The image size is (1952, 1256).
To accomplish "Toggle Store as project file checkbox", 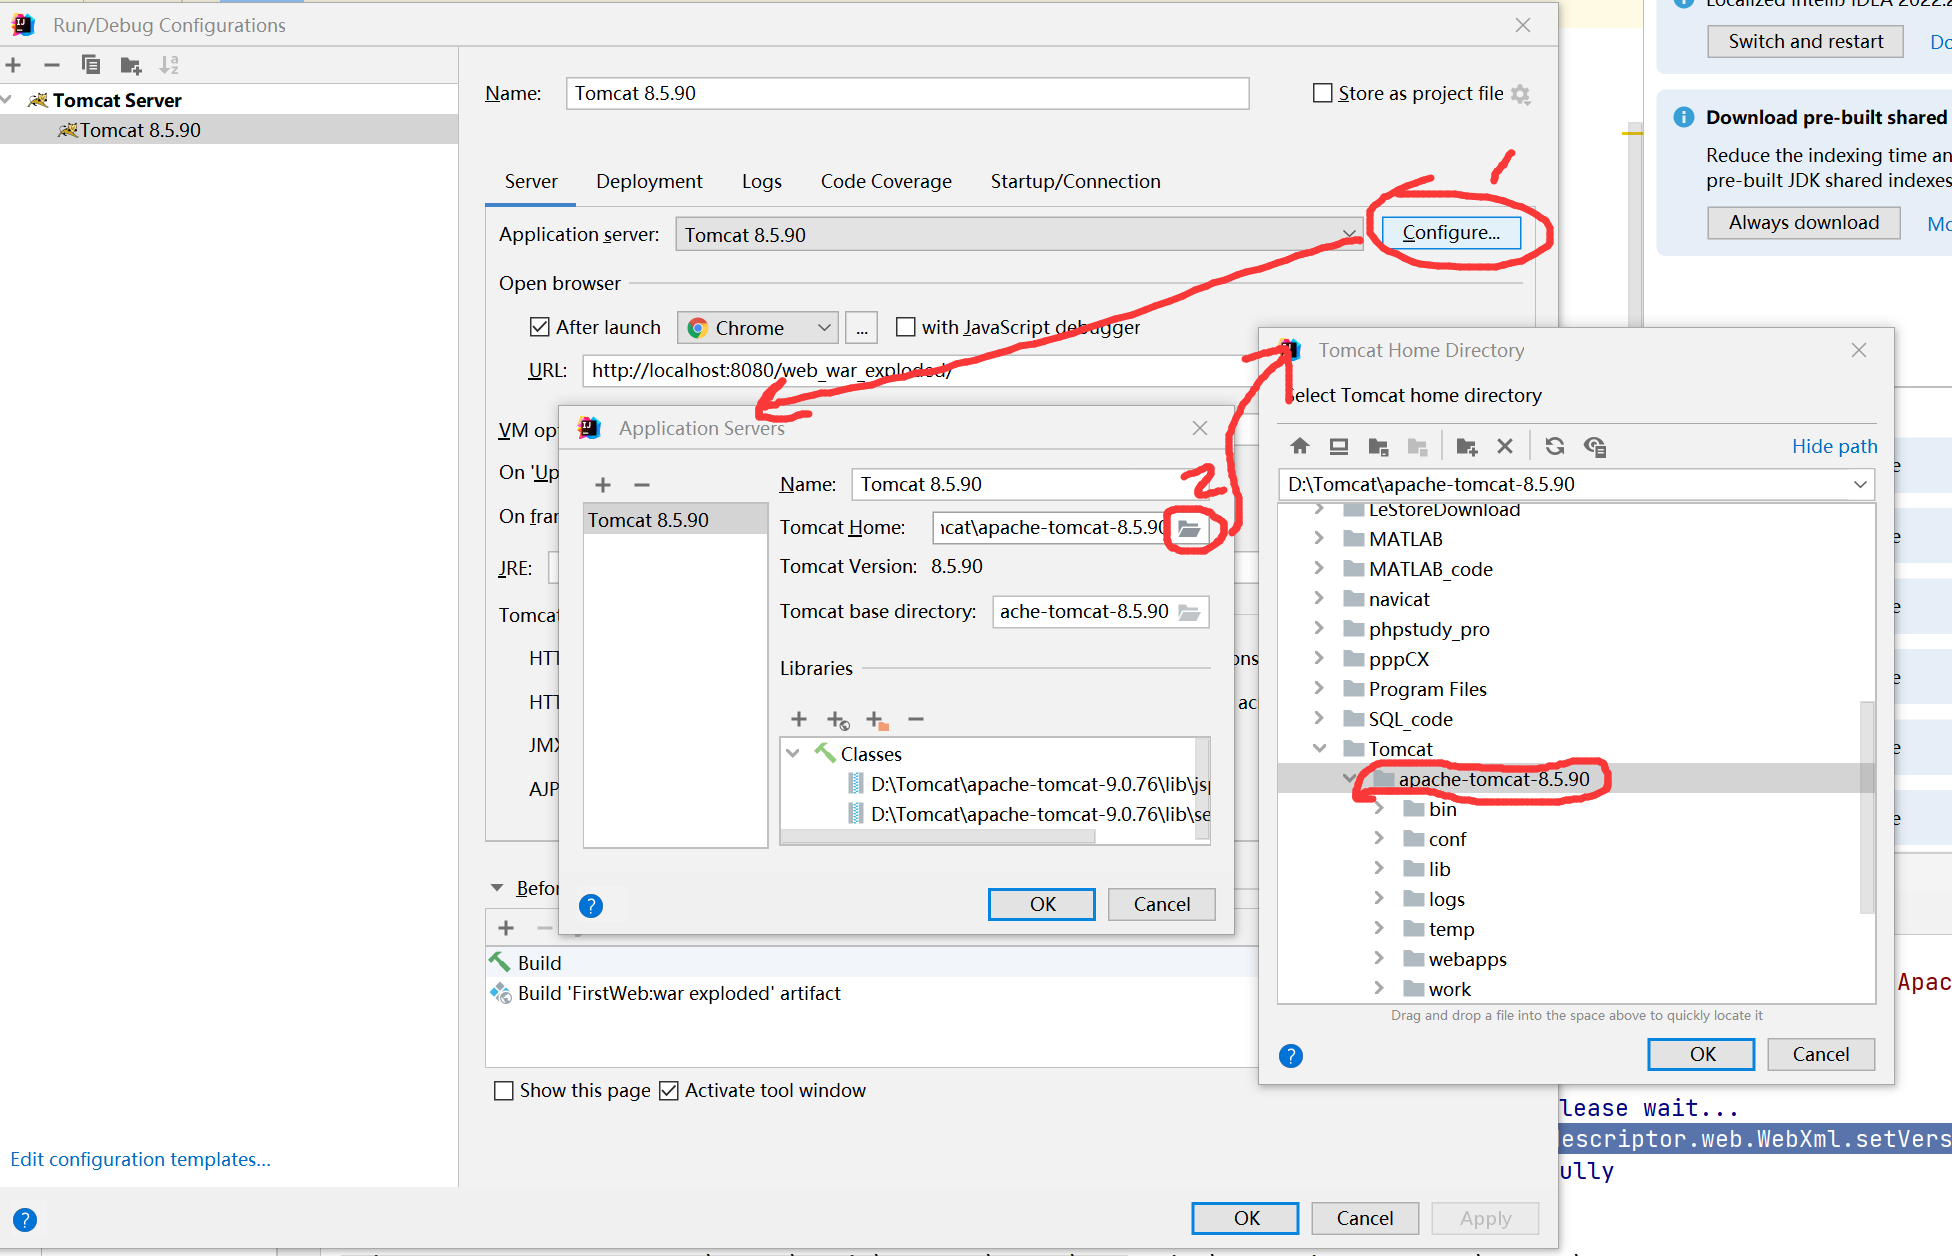I will click(1322, 93).
